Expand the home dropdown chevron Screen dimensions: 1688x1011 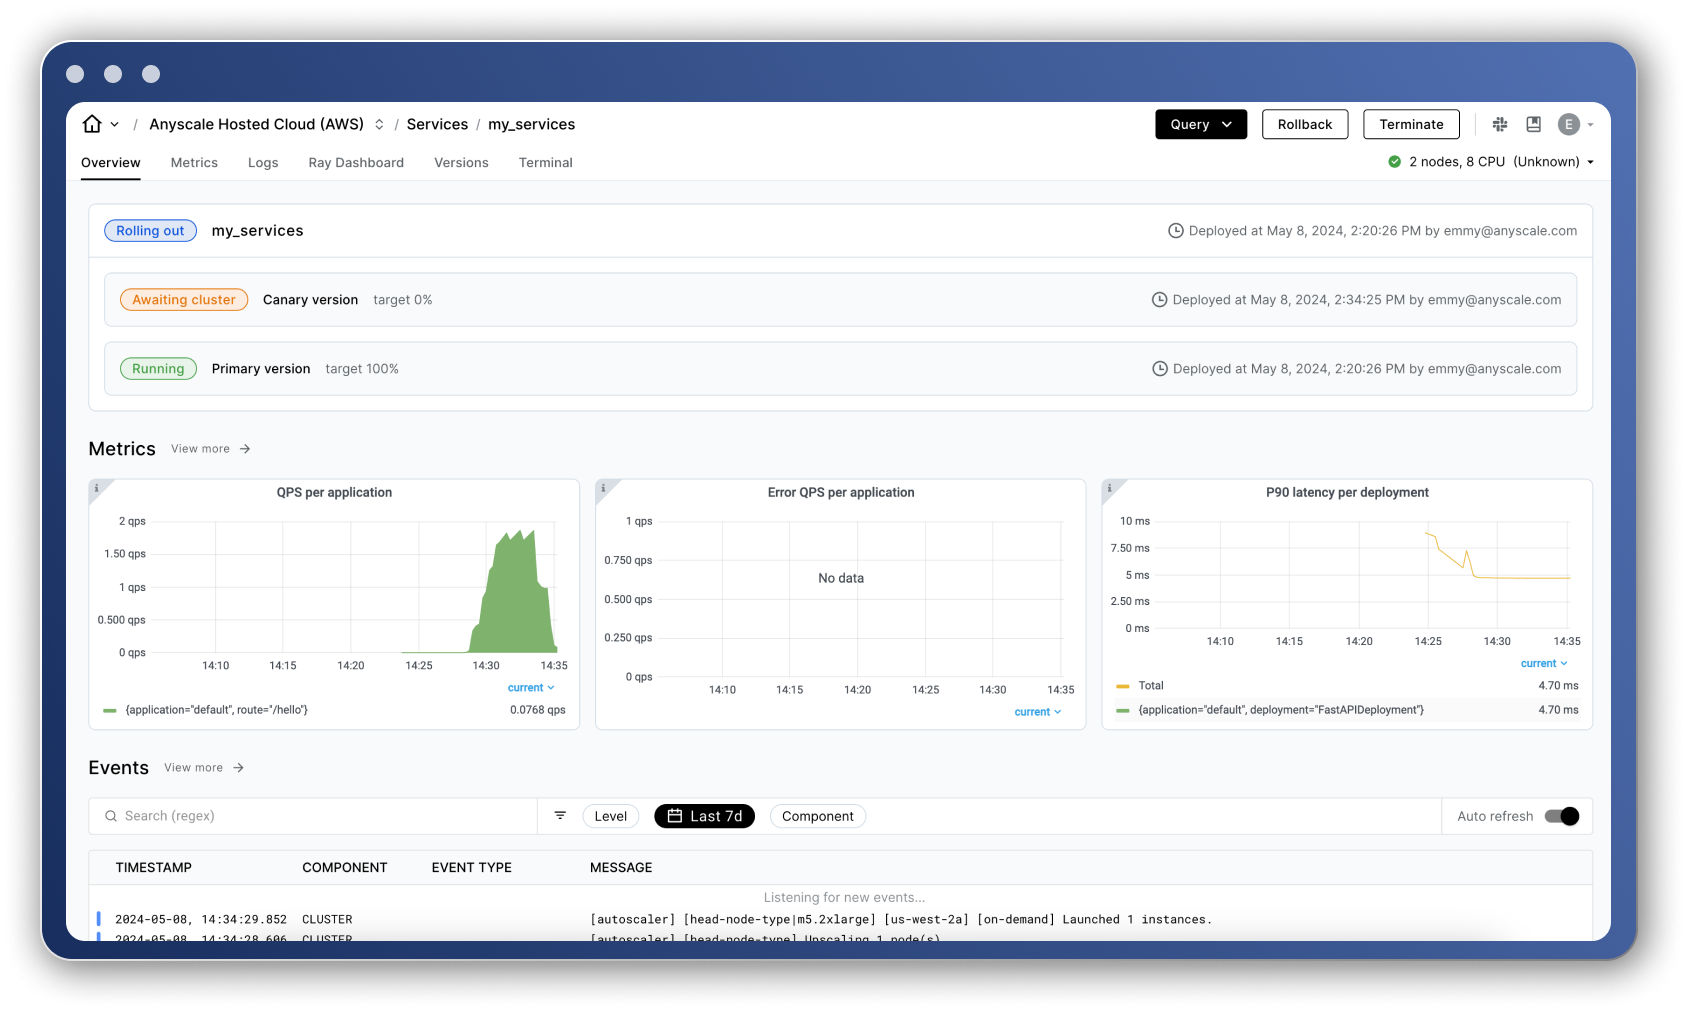[115, 125]
